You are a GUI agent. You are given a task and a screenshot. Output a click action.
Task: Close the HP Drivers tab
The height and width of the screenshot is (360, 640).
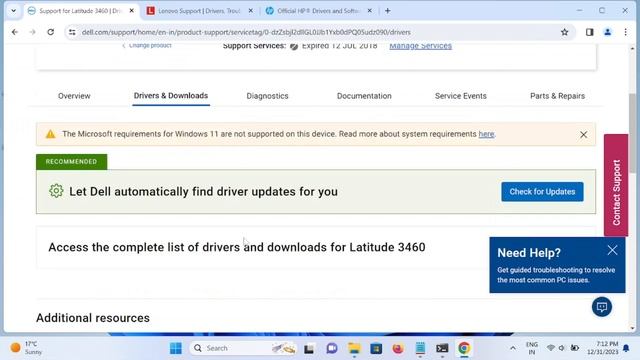(369, 11)
